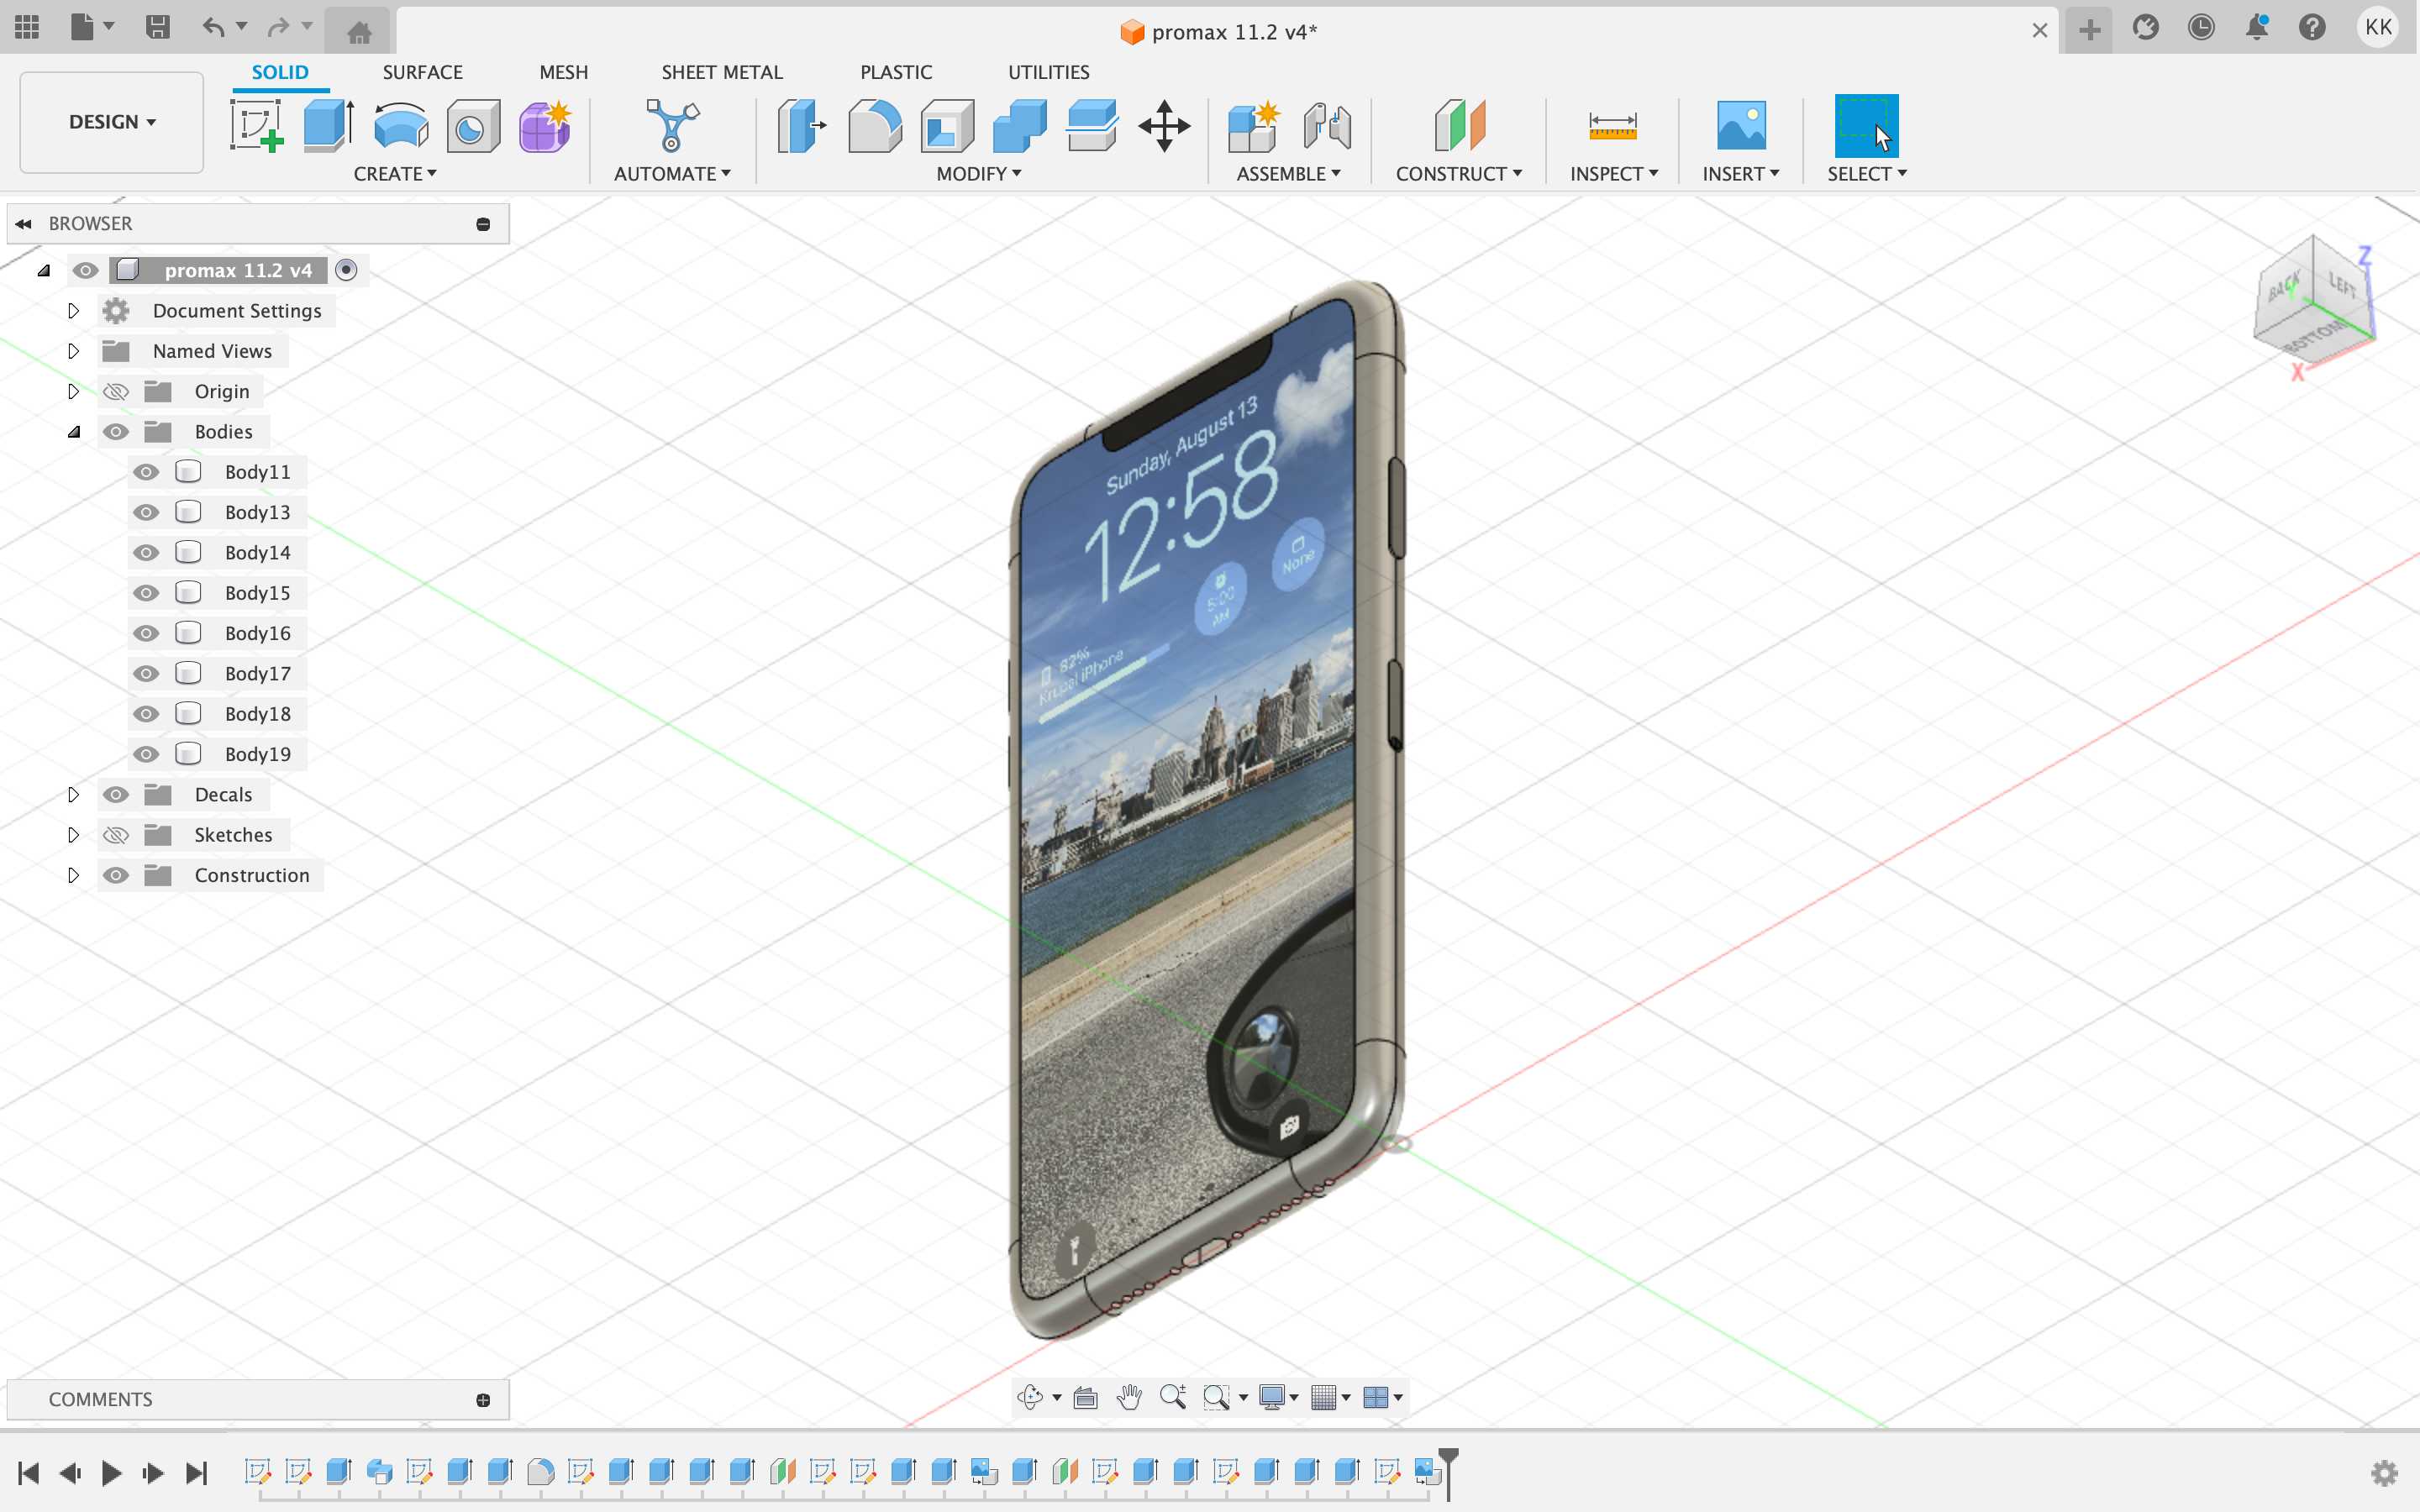Open the INSPECT dropdown menu
2420x1512 pixels.
pyautogui.click(x=1614, y=174)
